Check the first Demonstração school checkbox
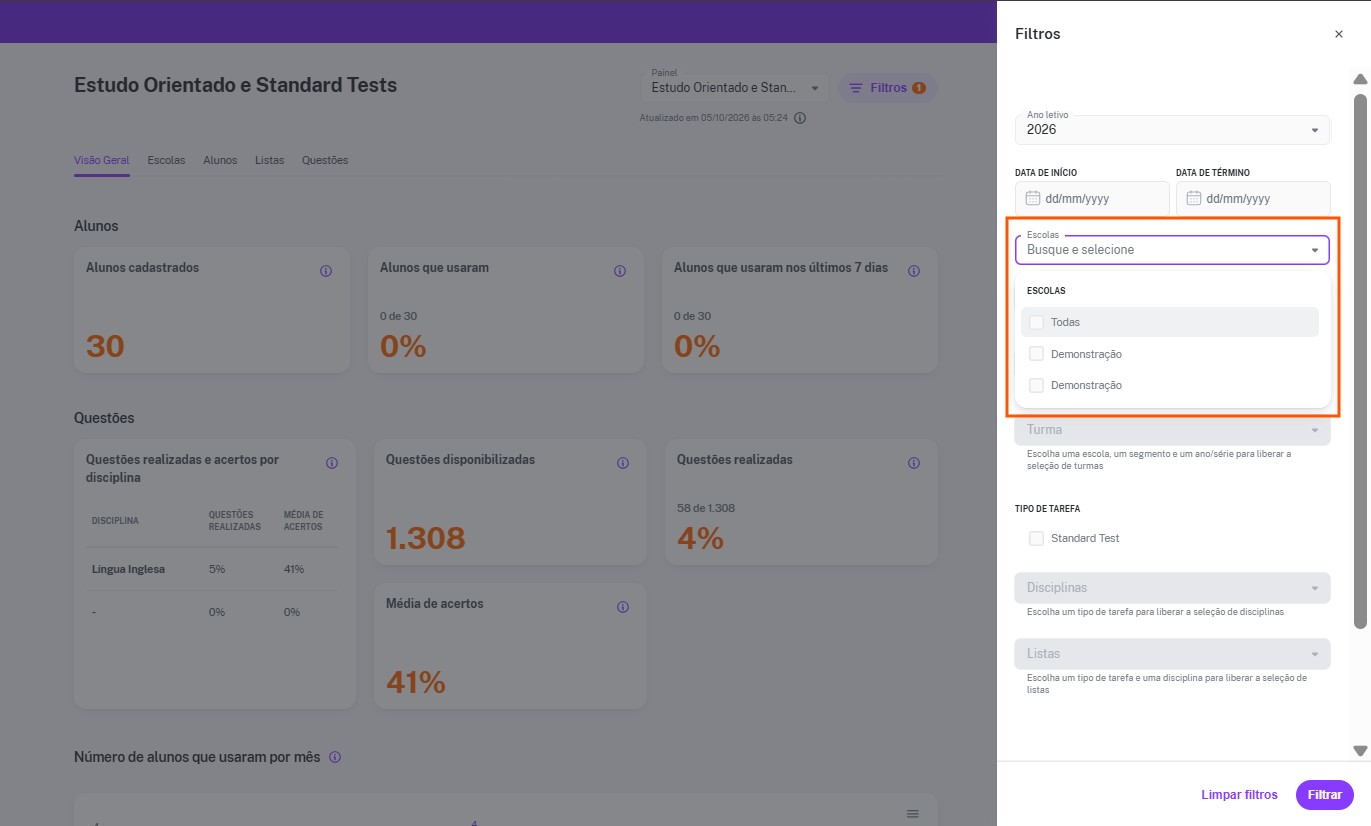 [x=1037, y=354]
